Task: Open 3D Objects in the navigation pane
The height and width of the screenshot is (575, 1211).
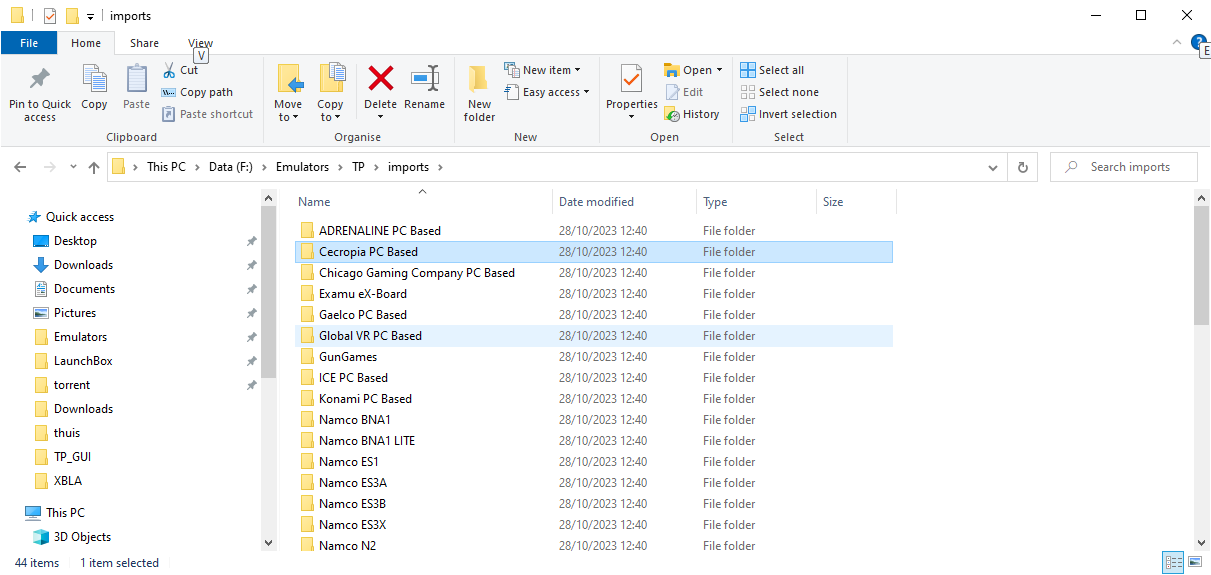Action: click(x=82, y=537)
